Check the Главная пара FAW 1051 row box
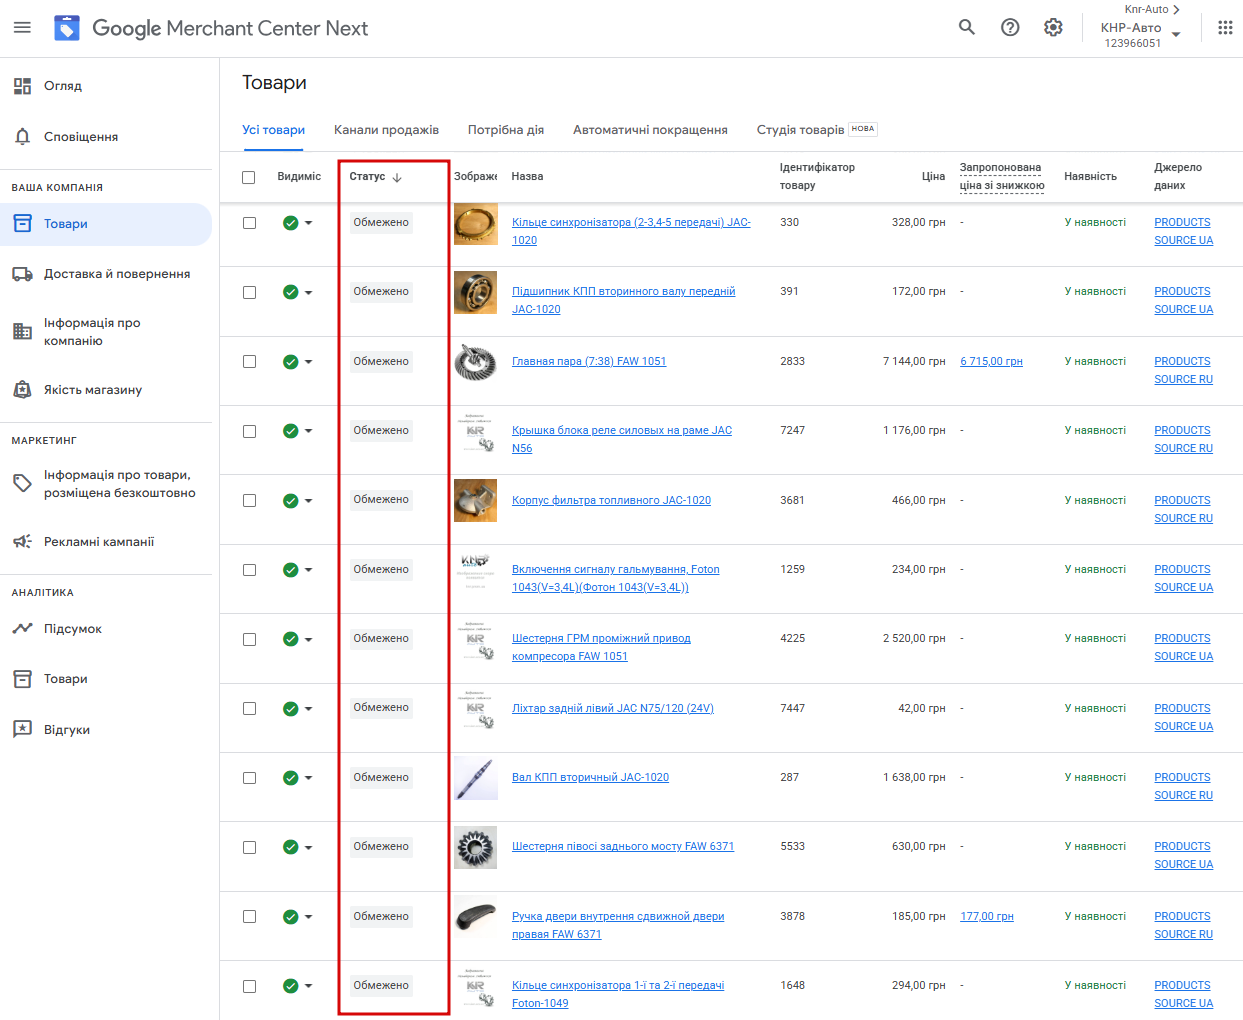Image resolution: width=1243 pixels, height=1020 pixels. (249, 362)
